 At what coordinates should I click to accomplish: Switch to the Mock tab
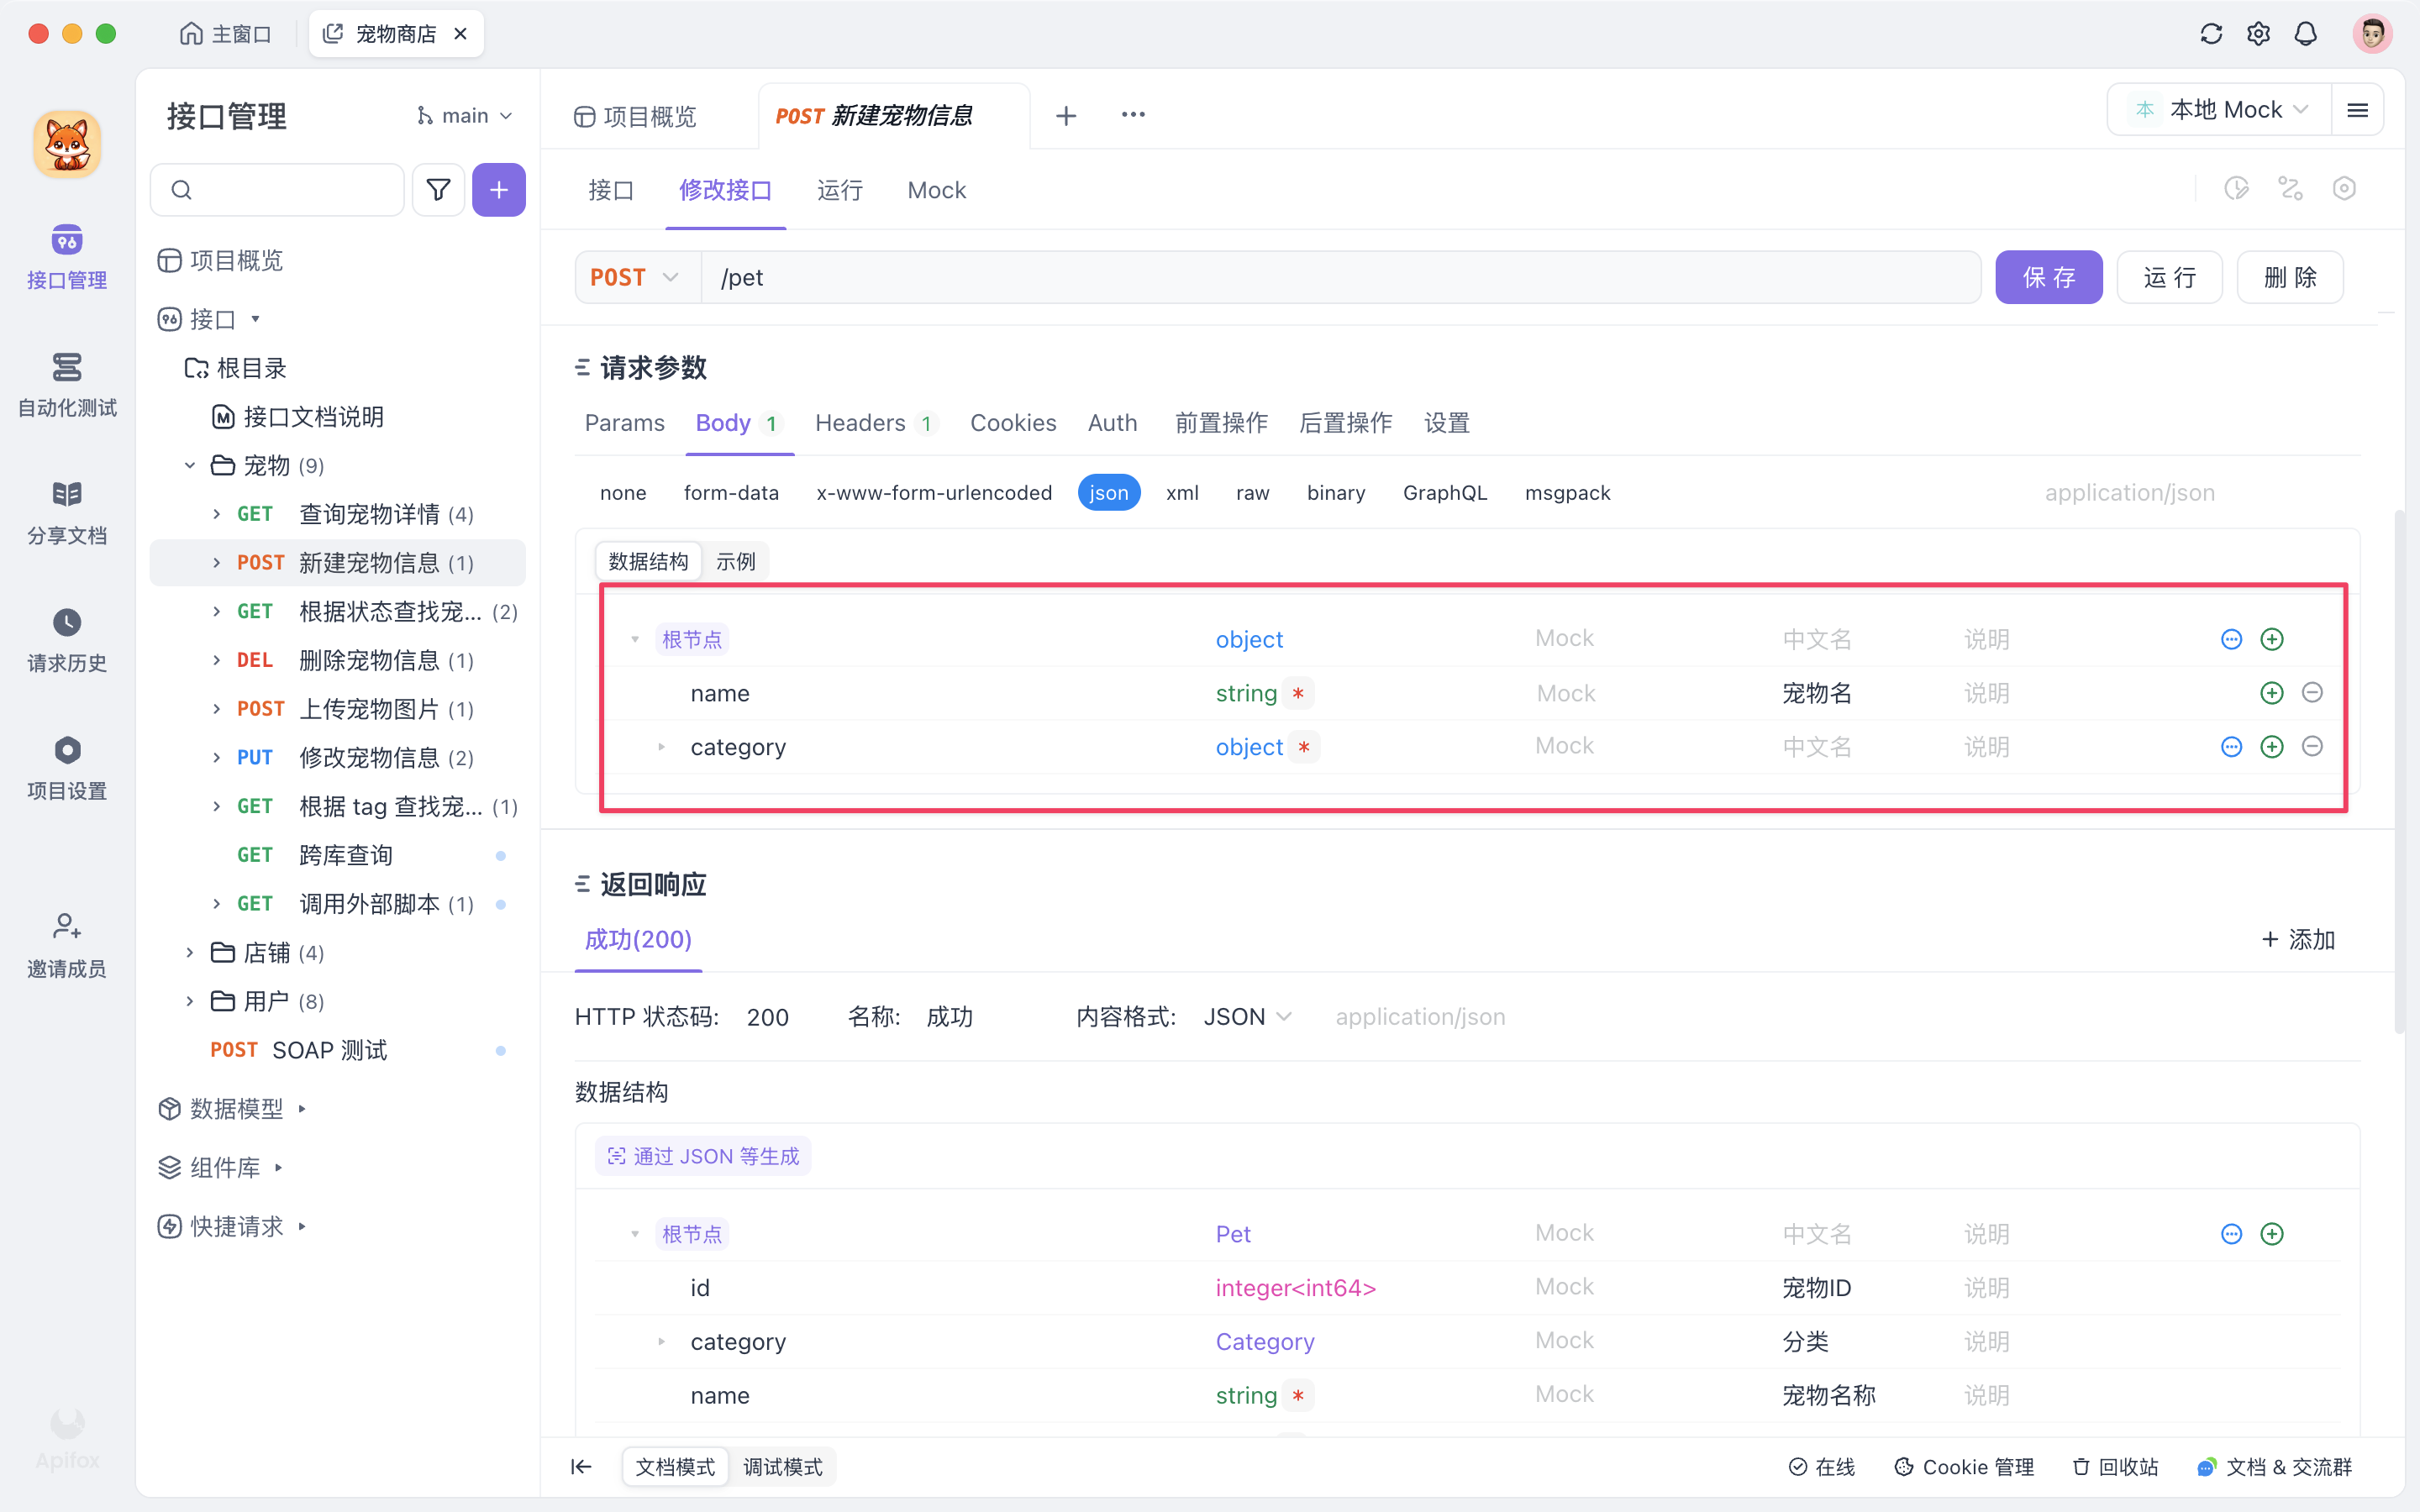[936, 190]
